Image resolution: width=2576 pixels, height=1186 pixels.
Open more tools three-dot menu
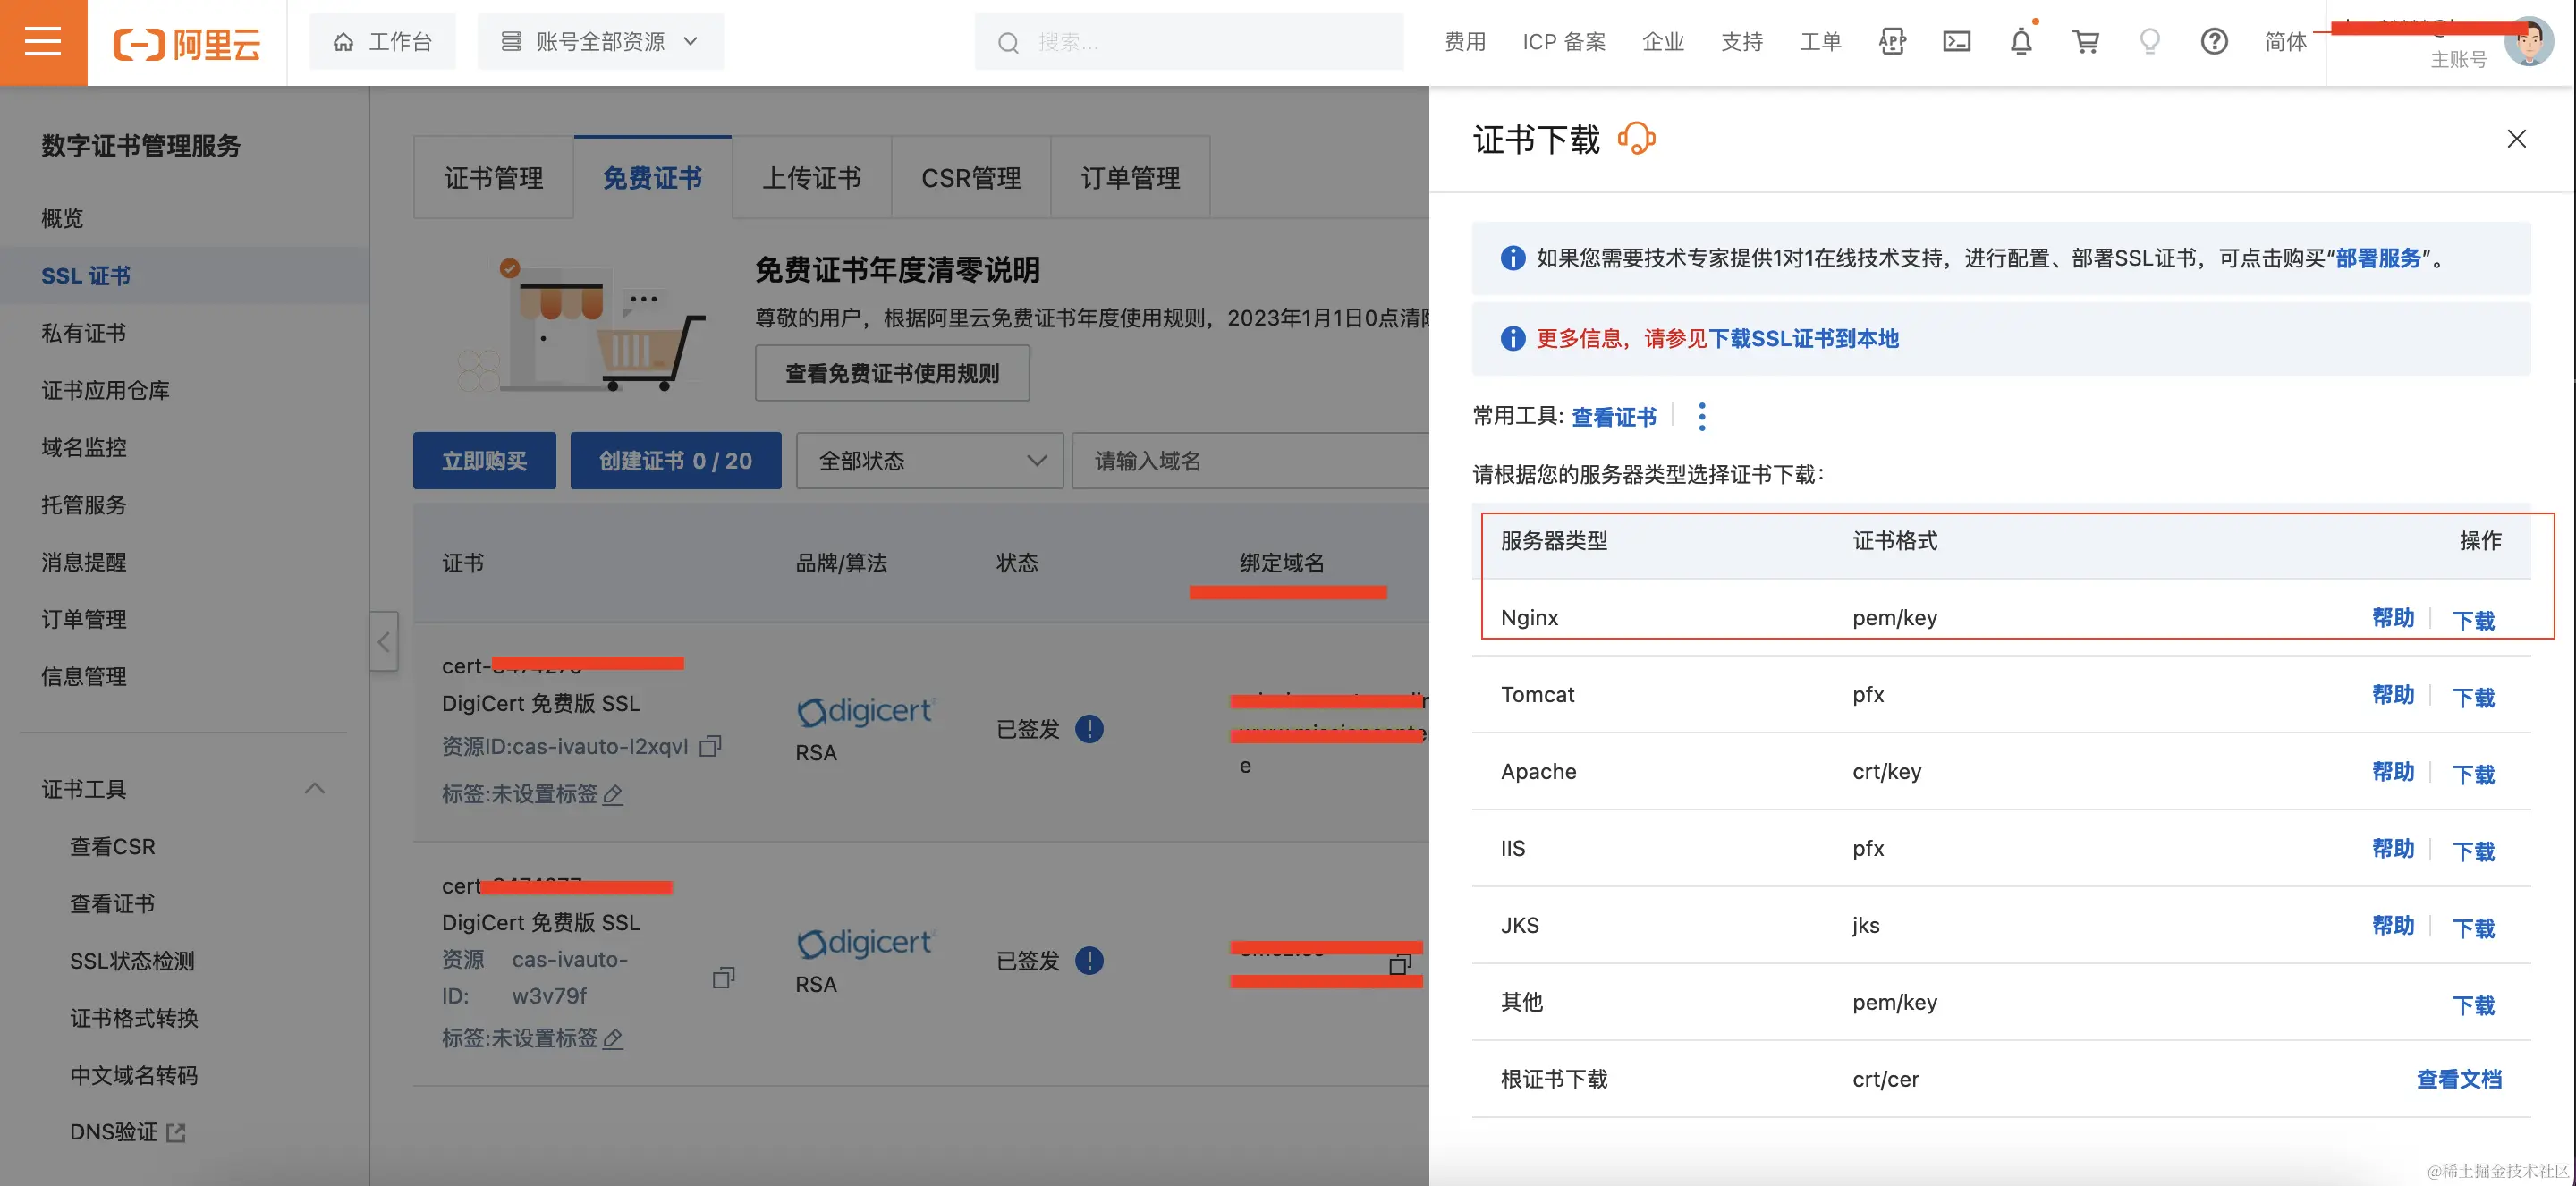(x=1702, y=416)
